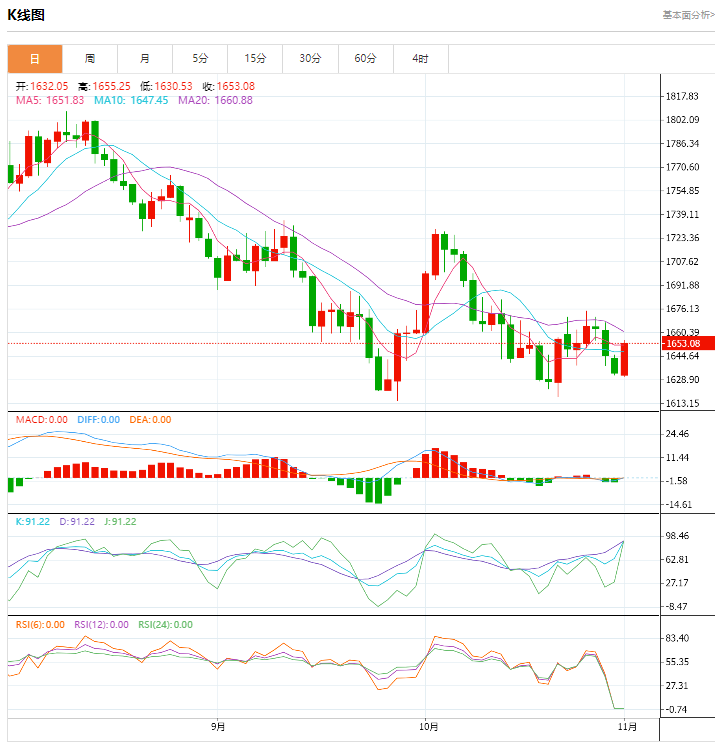Click the 1653.08 current price tag

coord(684,343)
